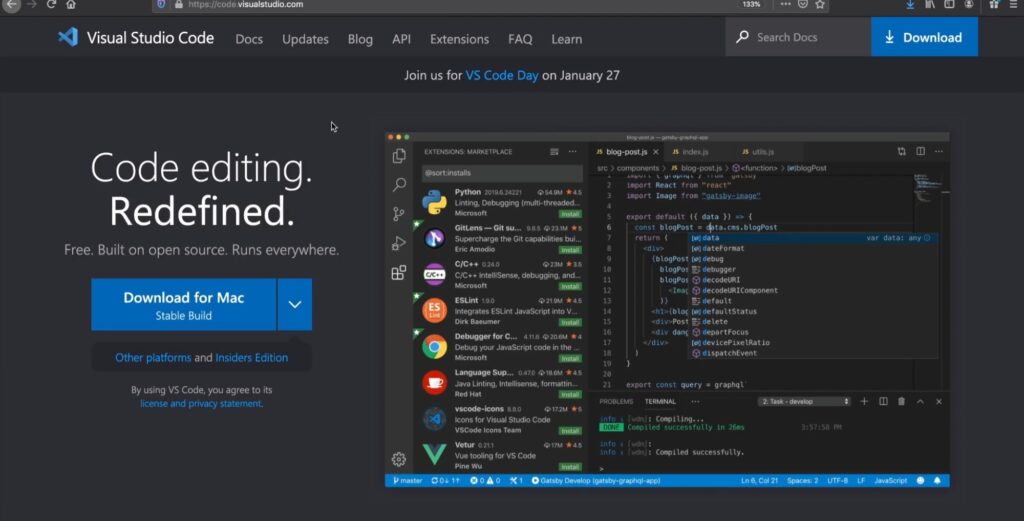1024x521 pixels.
Task: Show site security via the padlock icon
Action: point(178,5)
